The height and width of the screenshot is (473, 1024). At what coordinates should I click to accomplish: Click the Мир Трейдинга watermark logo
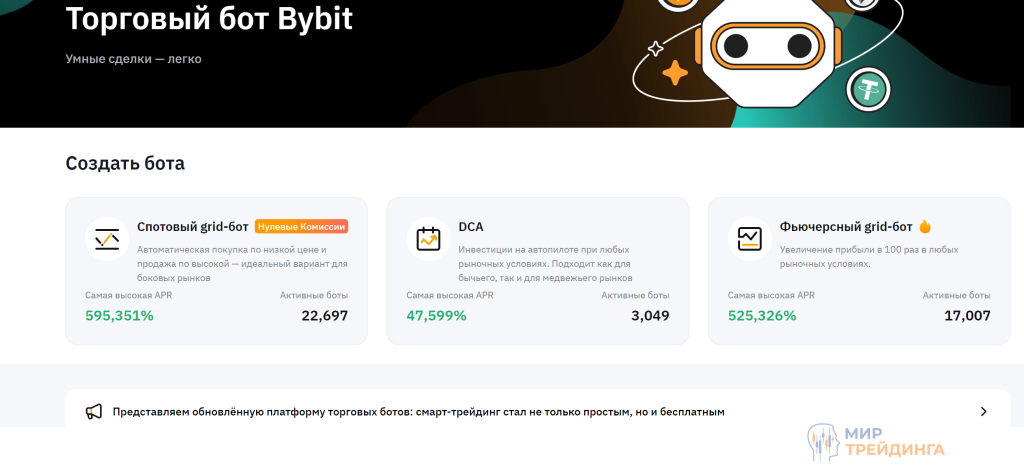[874, 443]
